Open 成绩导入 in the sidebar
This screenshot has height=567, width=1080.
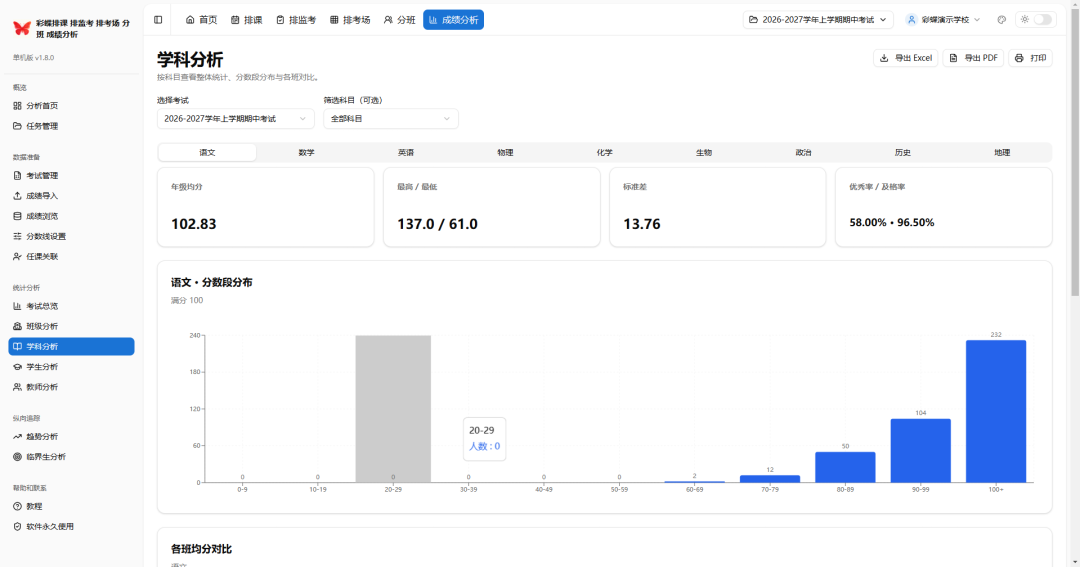coord(42,196)
